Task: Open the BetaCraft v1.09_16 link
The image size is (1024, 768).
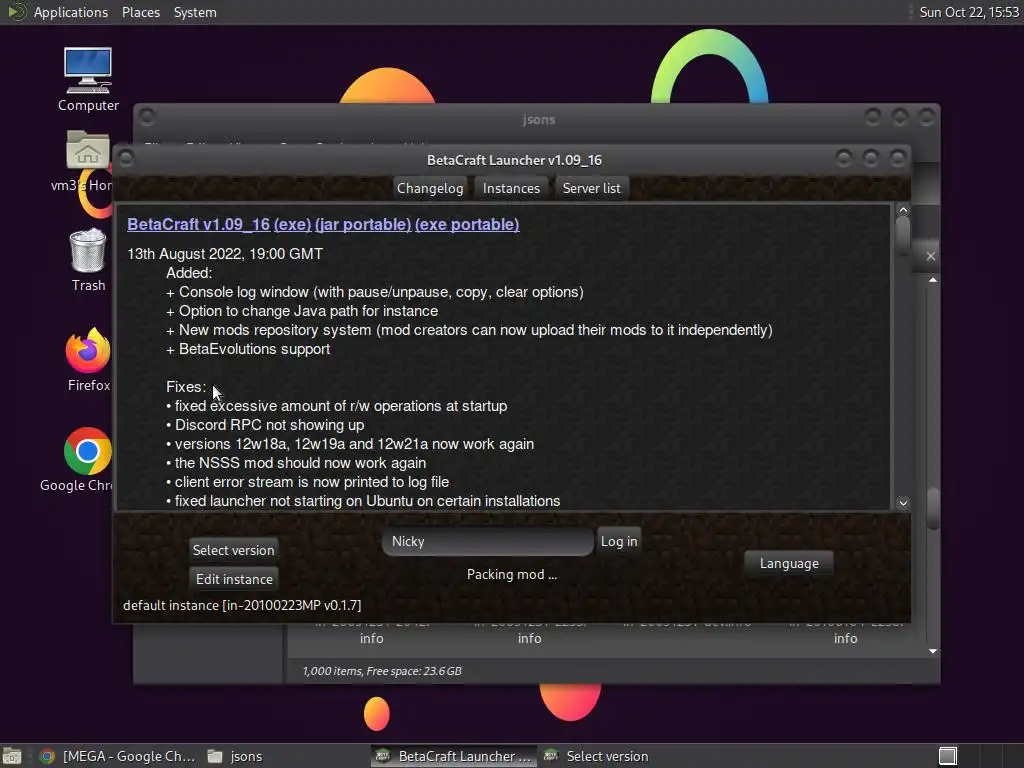Action: (199, 225)
